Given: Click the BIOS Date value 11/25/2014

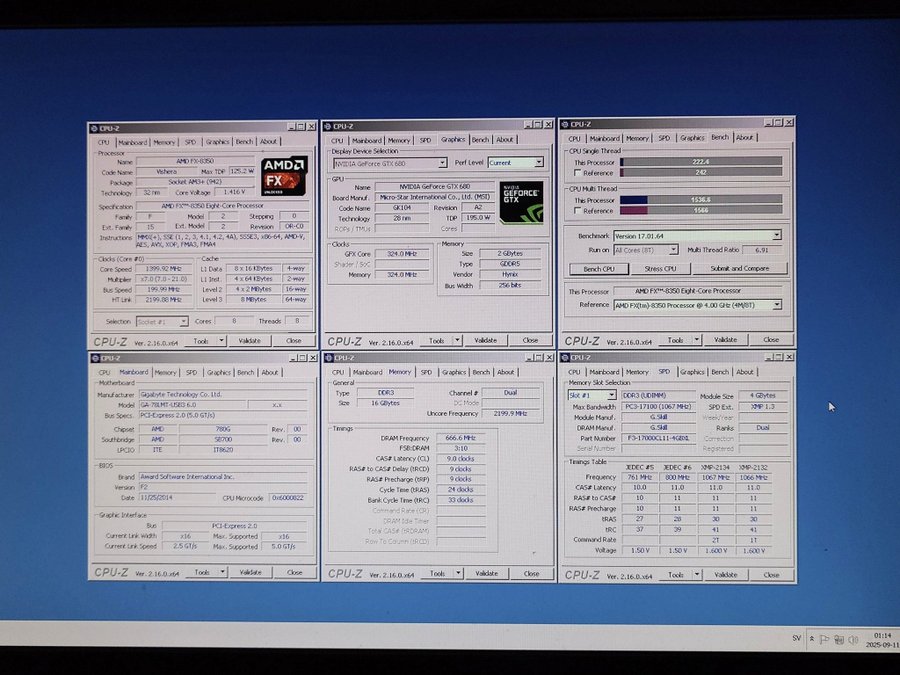Looking at the screenshot, I should point(177,498).
